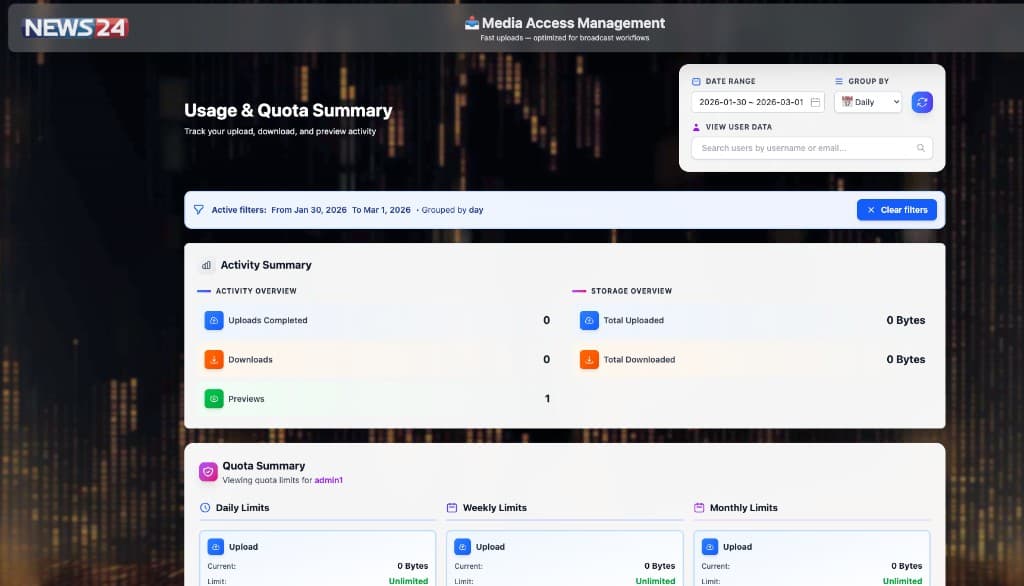This screenshot has height=586, width=1024.
Task: Click the Daily Limits clock icon
Action: [x=205, y=507]
